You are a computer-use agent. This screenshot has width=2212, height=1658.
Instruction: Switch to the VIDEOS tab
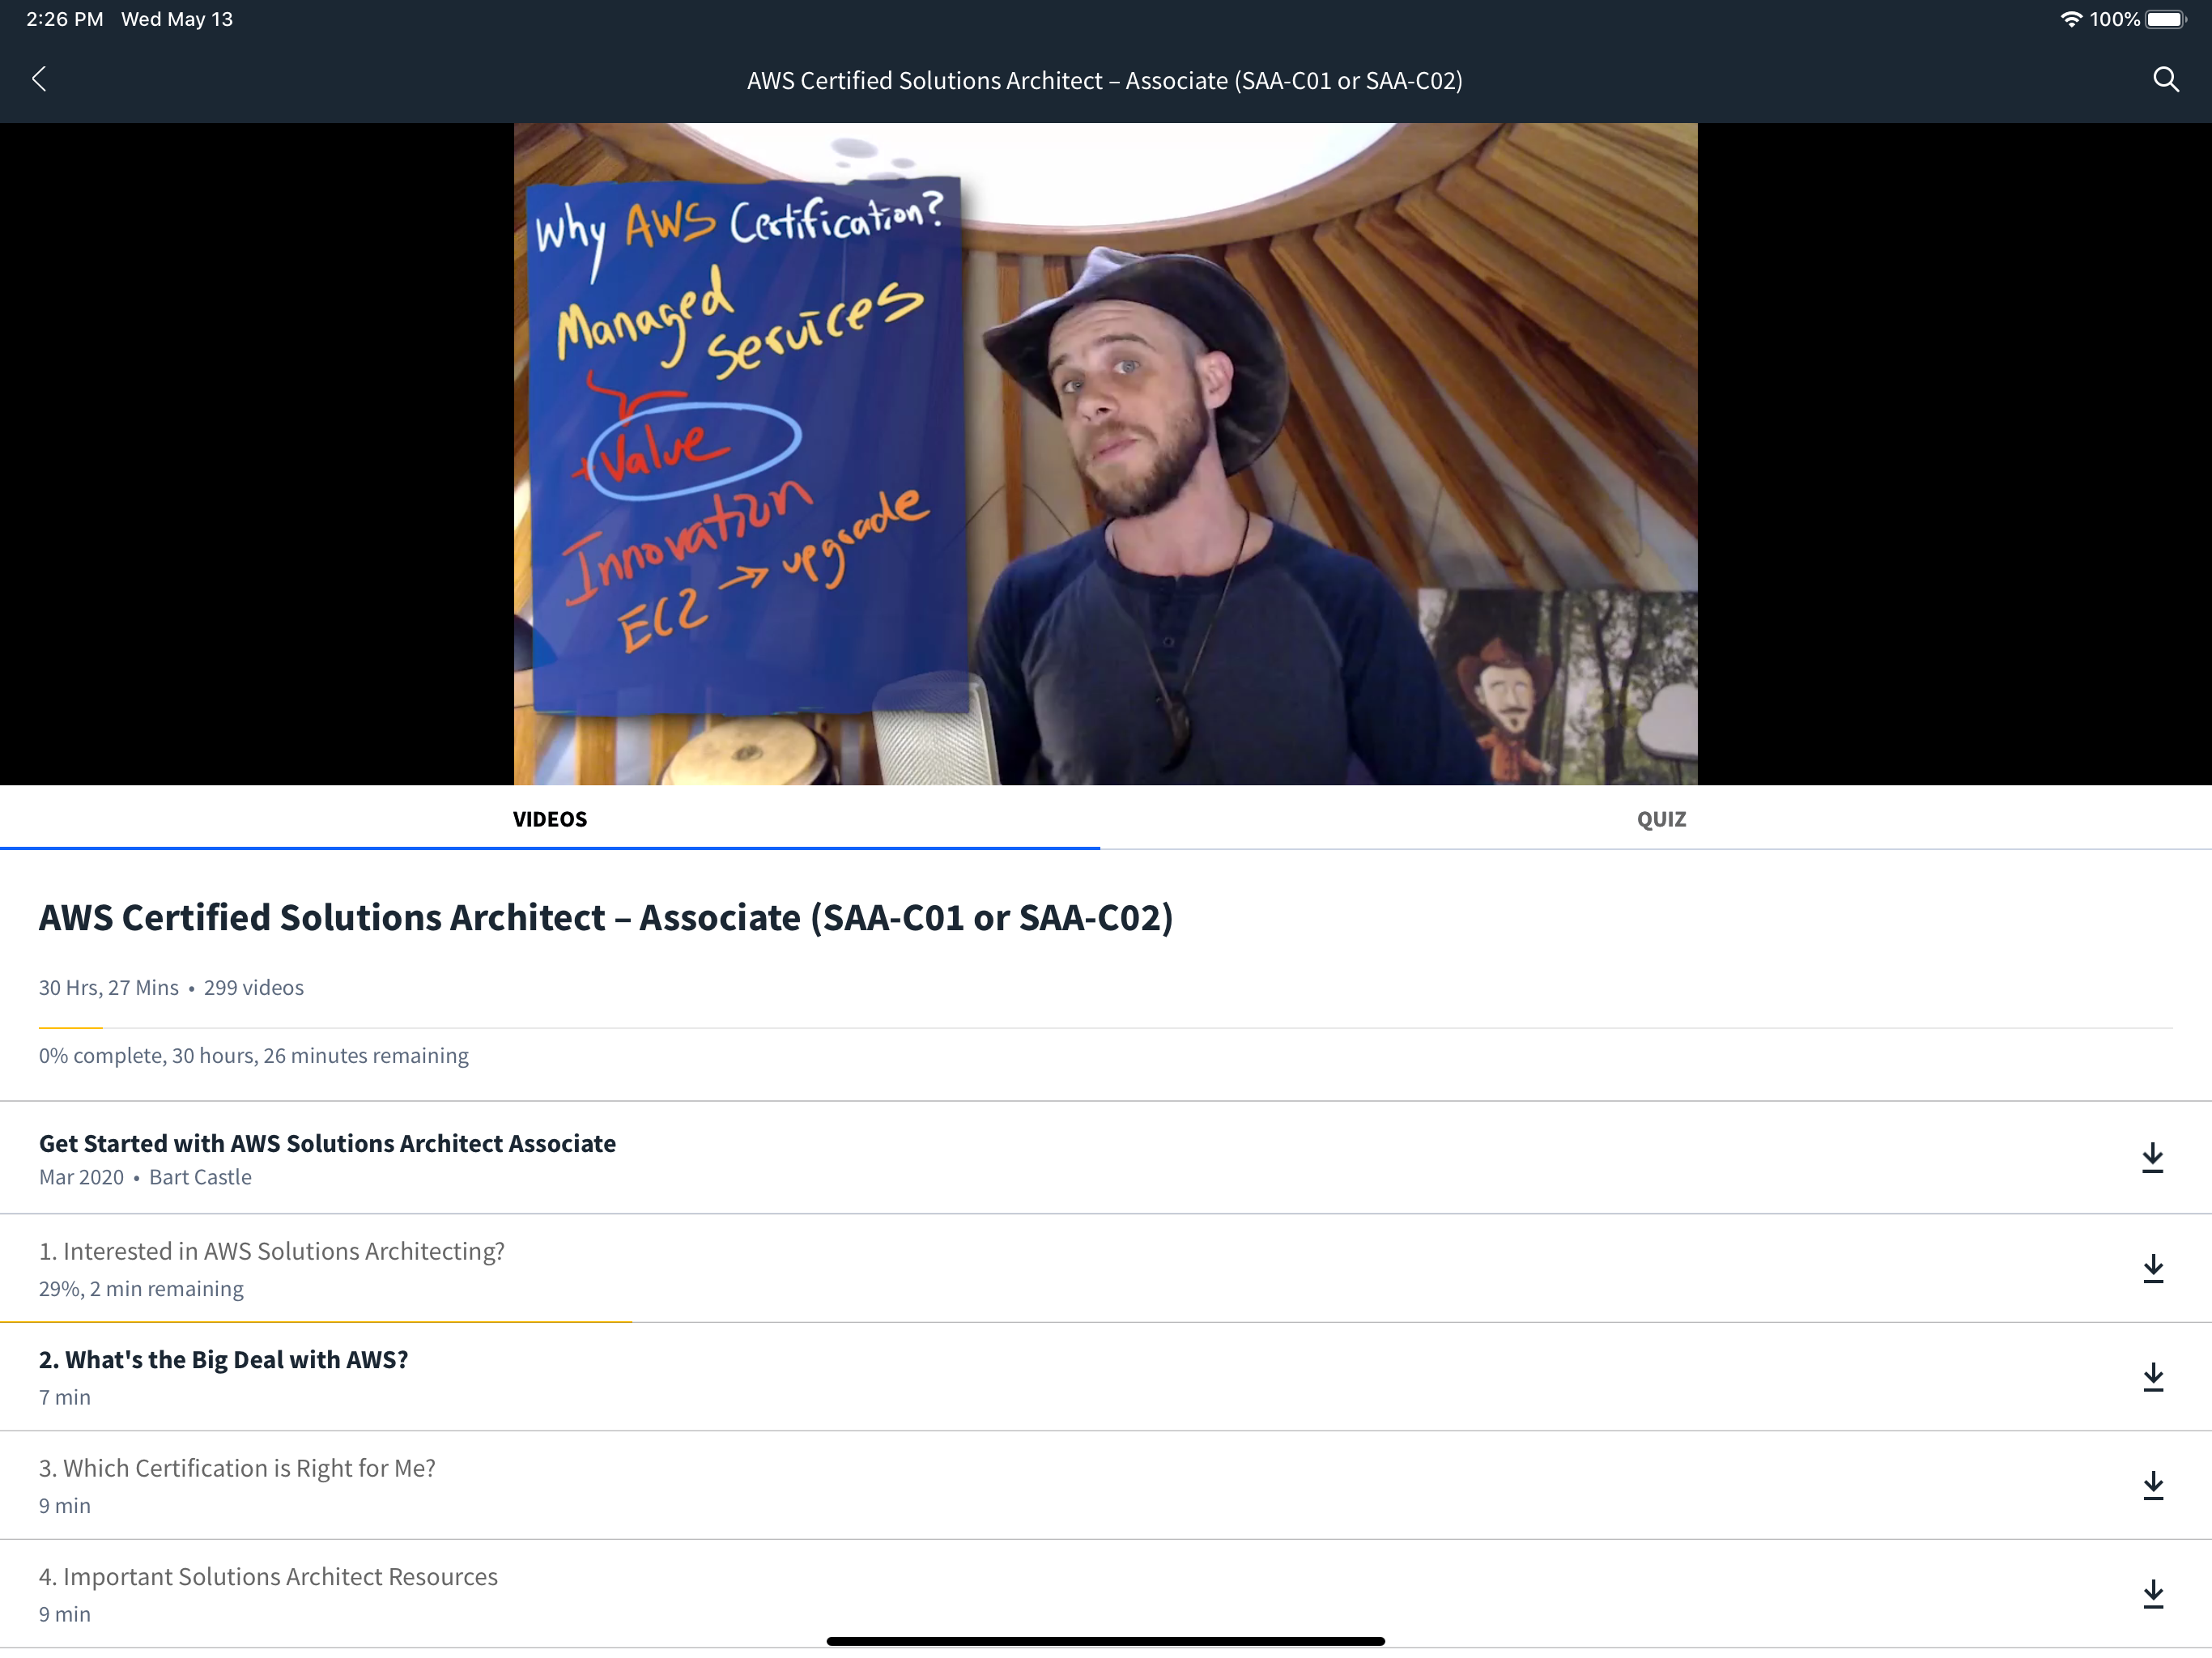point(550,818)
